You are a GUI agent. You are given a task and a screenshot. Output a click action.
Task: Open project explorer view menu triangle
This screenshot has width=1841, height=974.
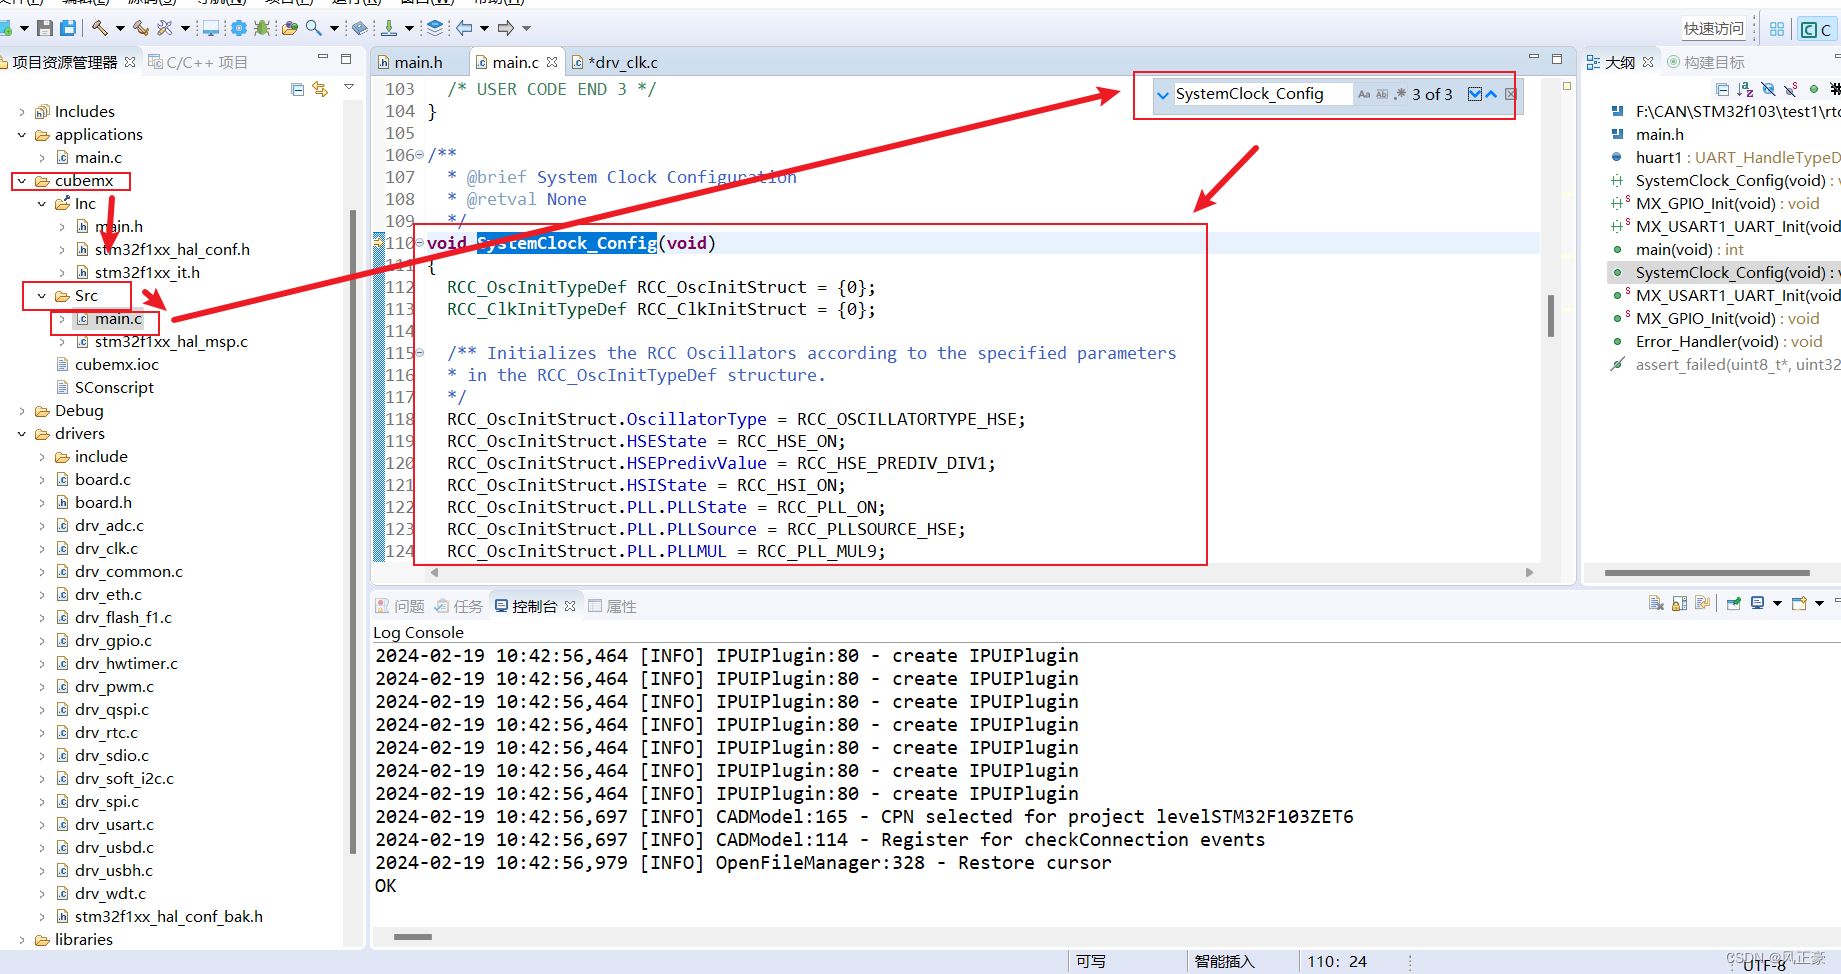point(349,88)
